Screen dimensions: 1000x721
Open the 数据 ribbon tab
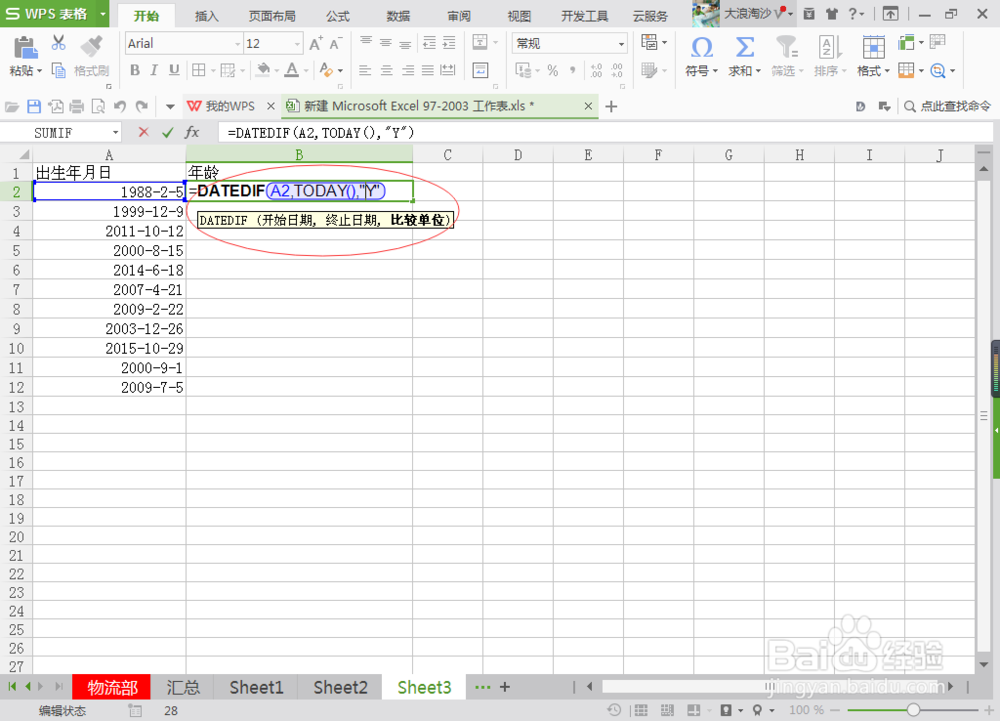398,16
